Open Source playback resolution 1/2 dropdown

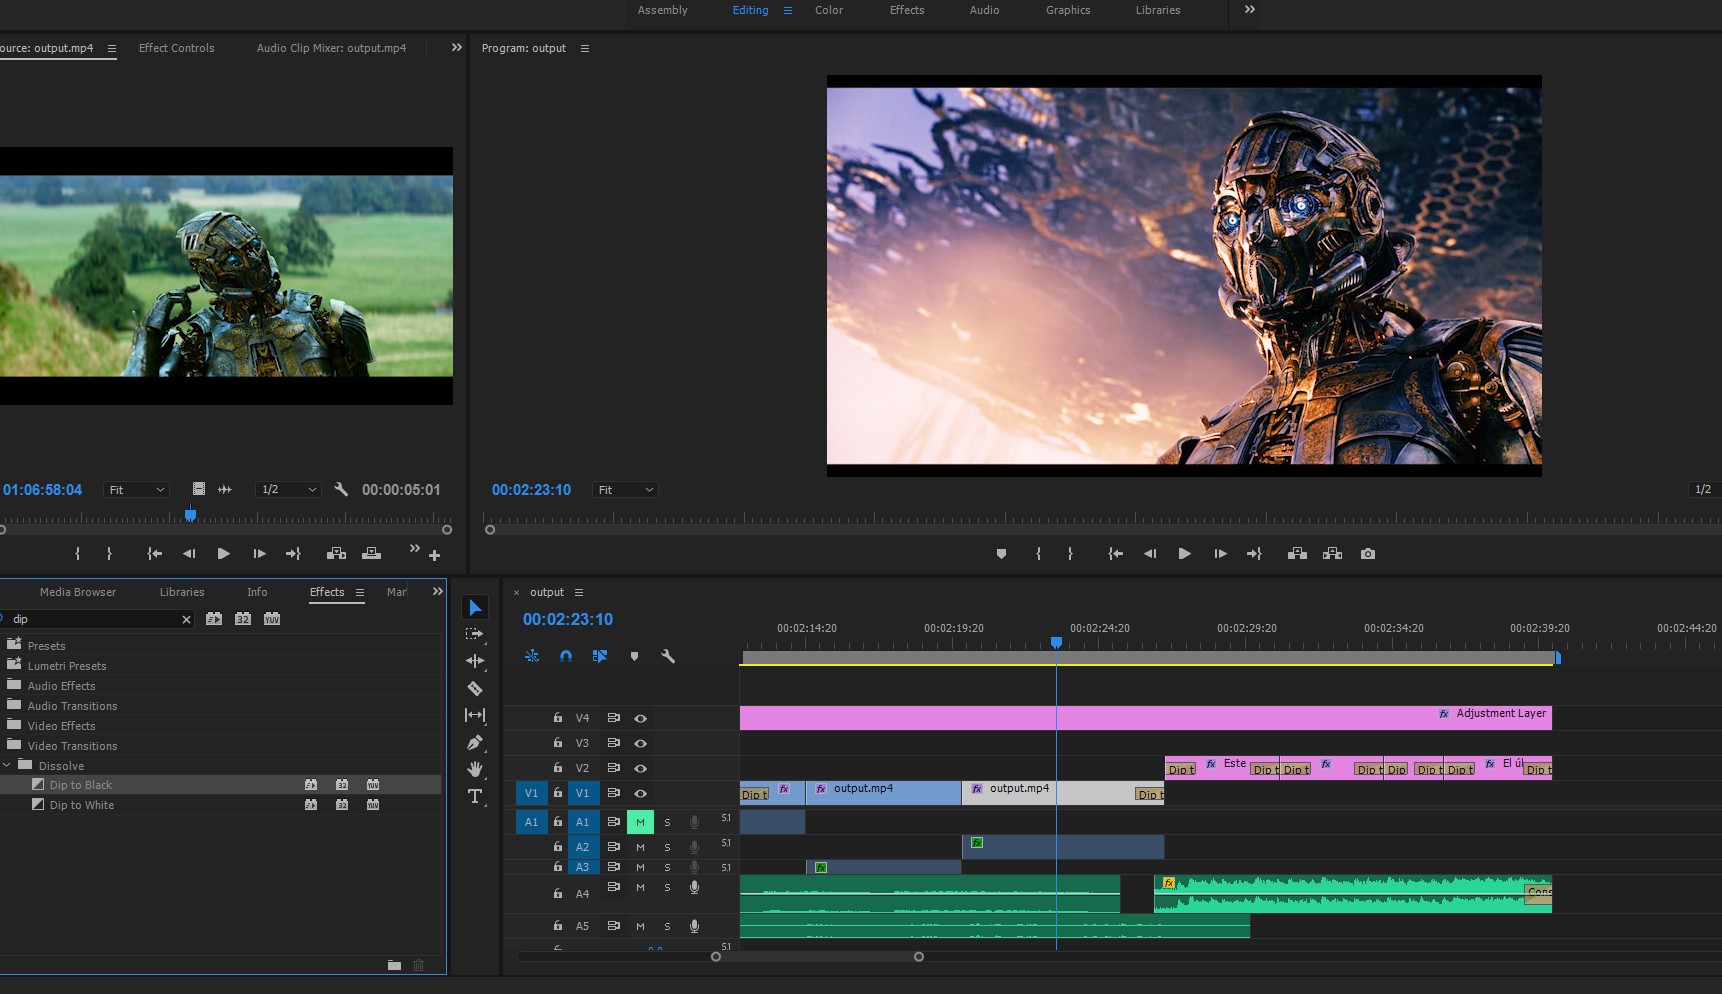pos(288,490)
